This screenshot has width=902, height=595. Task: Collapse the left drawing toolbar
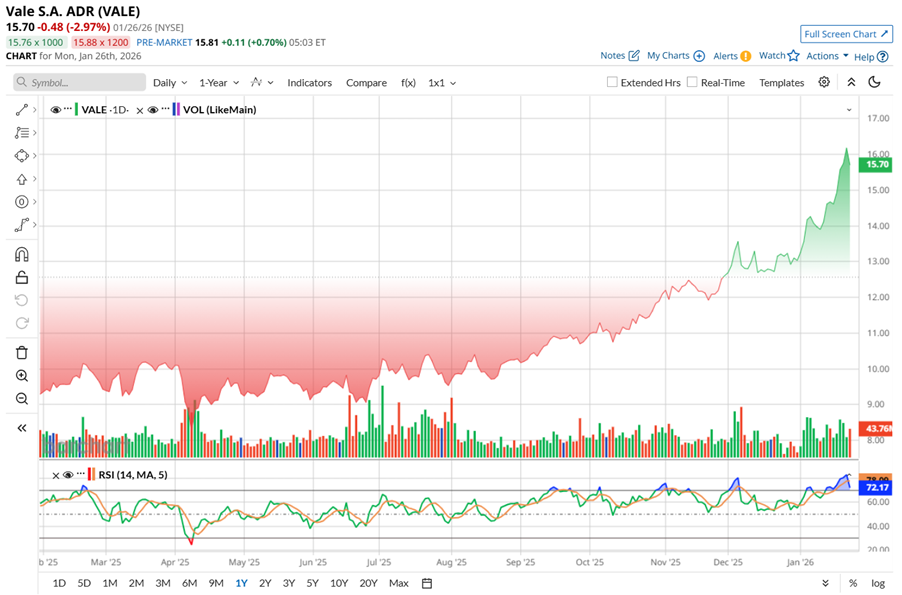click(22, 428)
